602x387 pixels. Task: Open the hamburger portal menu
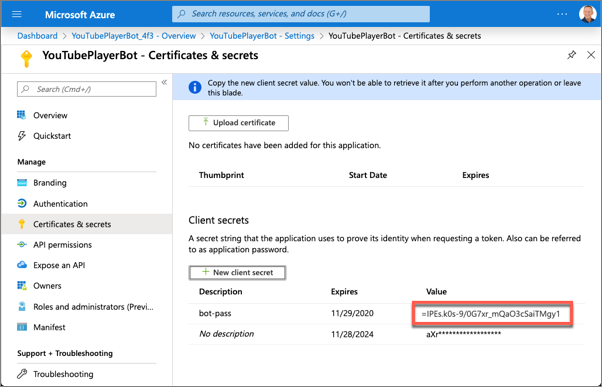(17, 14)
